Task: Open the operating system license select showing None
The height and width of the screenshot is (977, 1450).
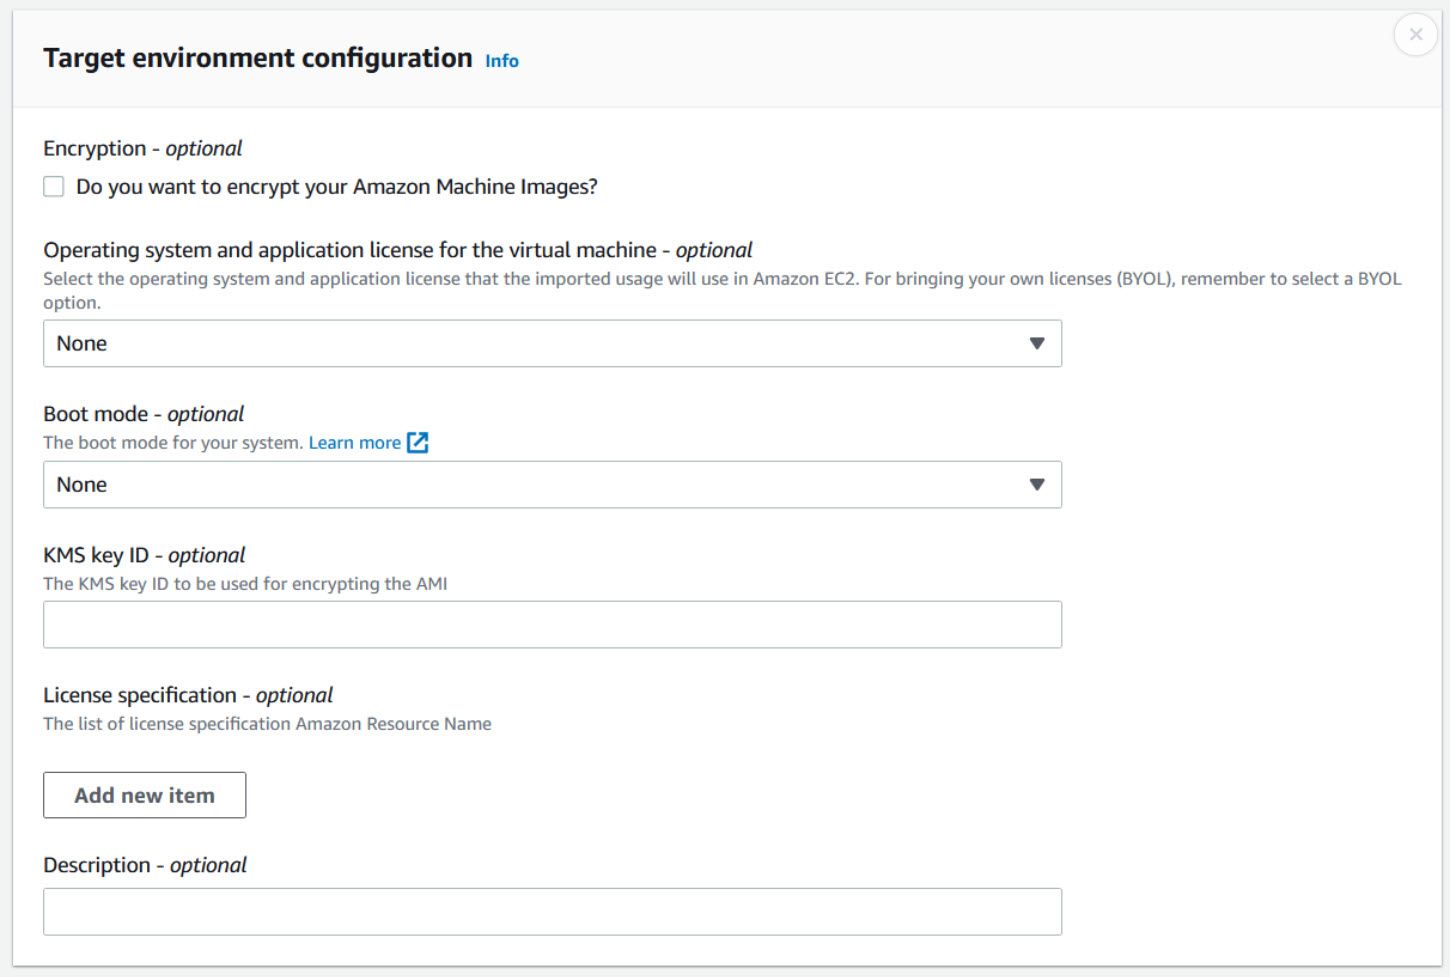Action: (x=552, y=344)
